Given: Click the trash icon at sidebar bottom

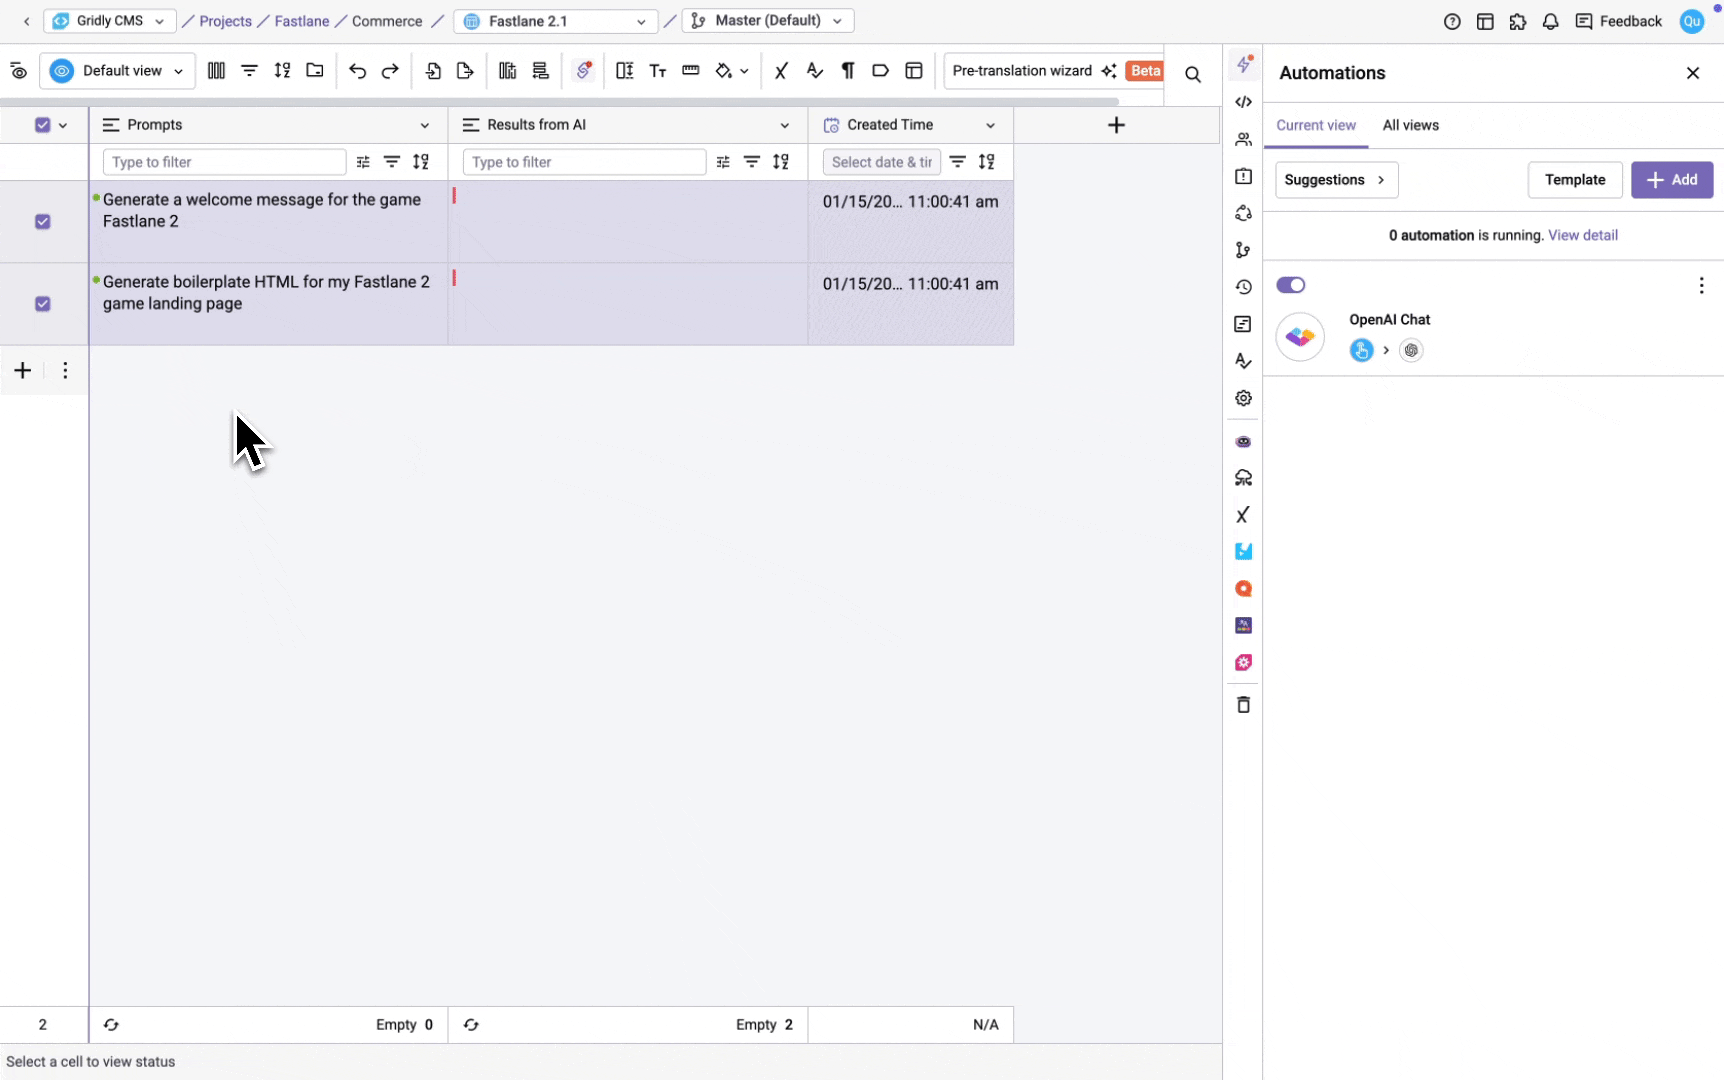Looking at the screenshot, I should pyautogui.click(x=1243, y=704).
